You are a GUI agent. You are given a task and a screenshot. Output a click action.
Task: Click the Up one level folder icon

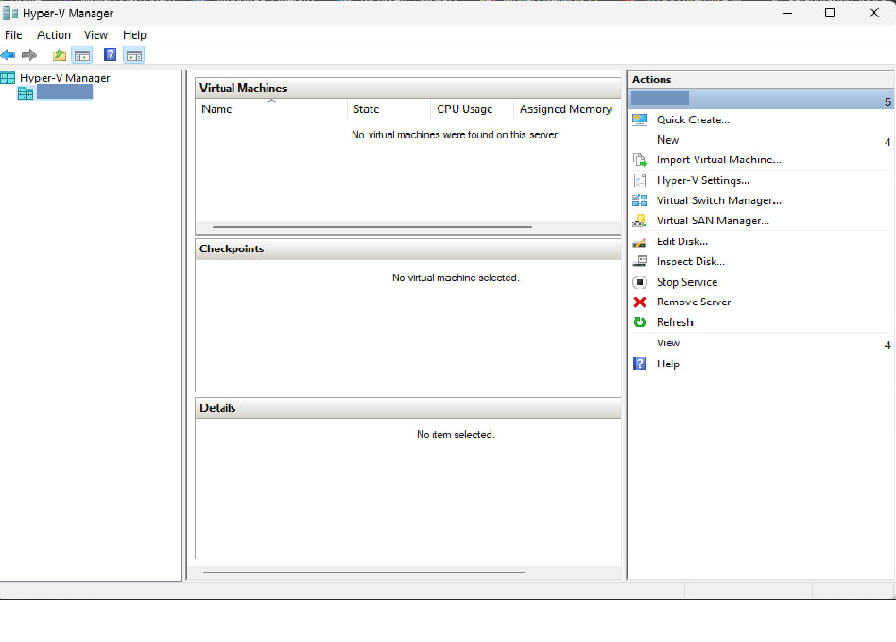click(59, 55)
